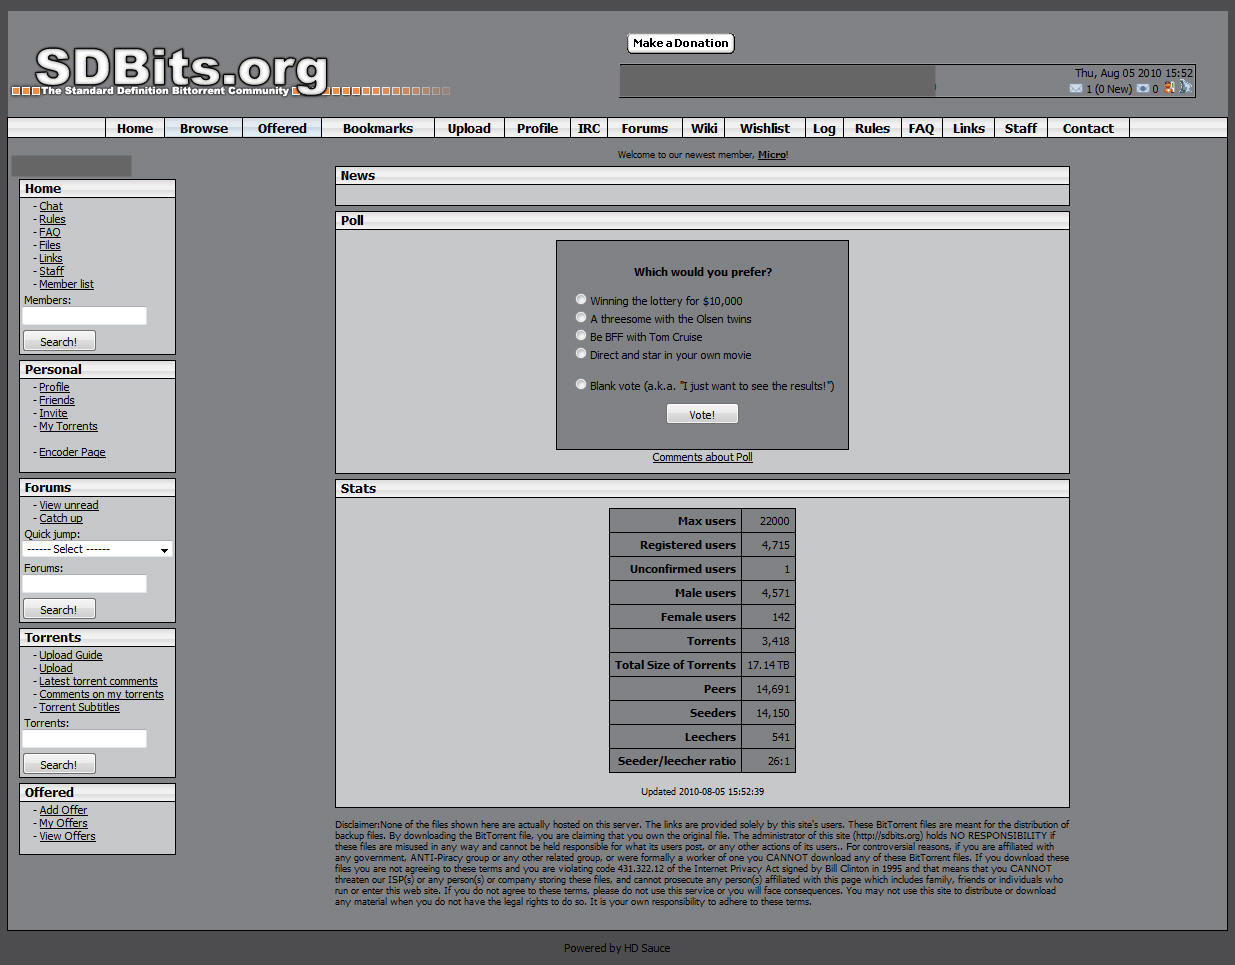Open Browse in the navigation bar
This screenshot has height=965, width=1235.
(204, 128)
